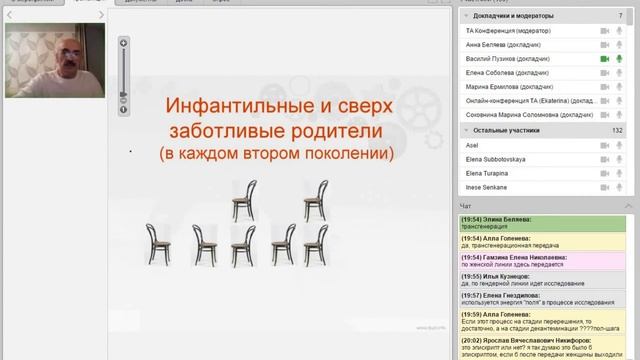This screenshot has height=360, width=640.
Task: Select participant Соковнина Марина Соломоновна
Action: [529, 115]
